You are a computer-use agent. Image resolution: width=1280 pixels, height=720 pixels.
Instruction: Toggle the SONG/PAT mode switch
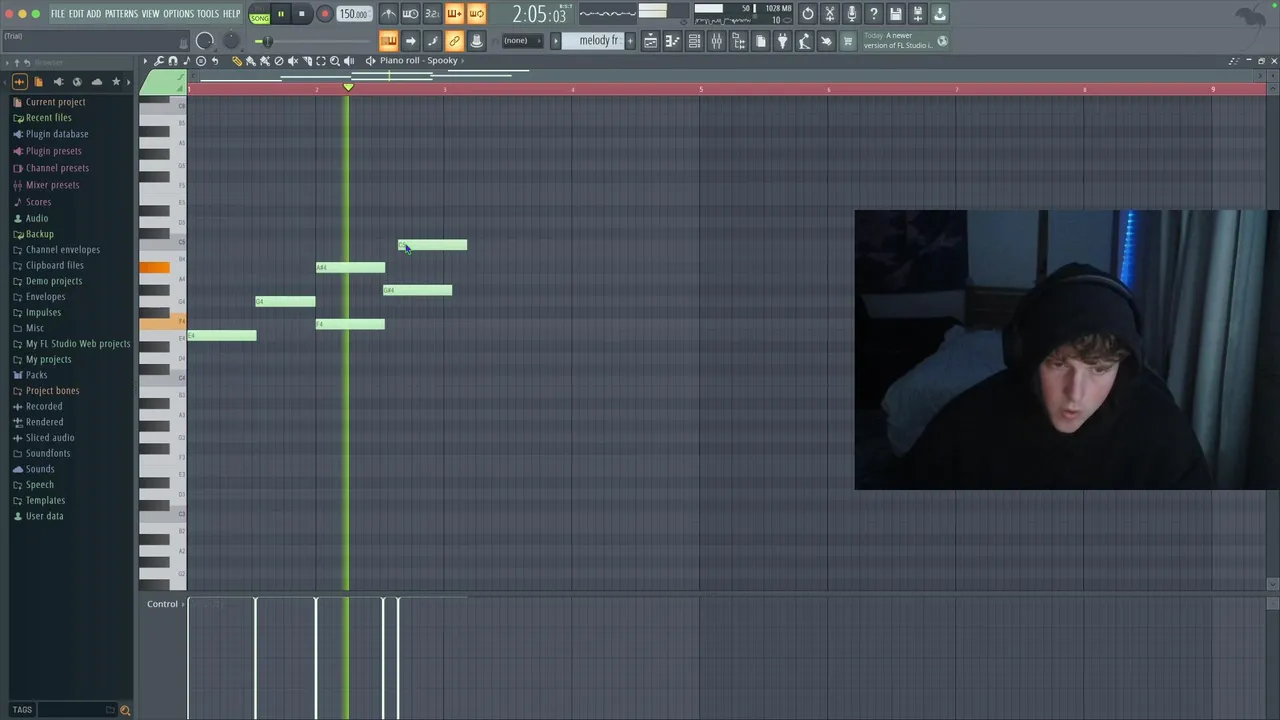(x=260, y=14)
